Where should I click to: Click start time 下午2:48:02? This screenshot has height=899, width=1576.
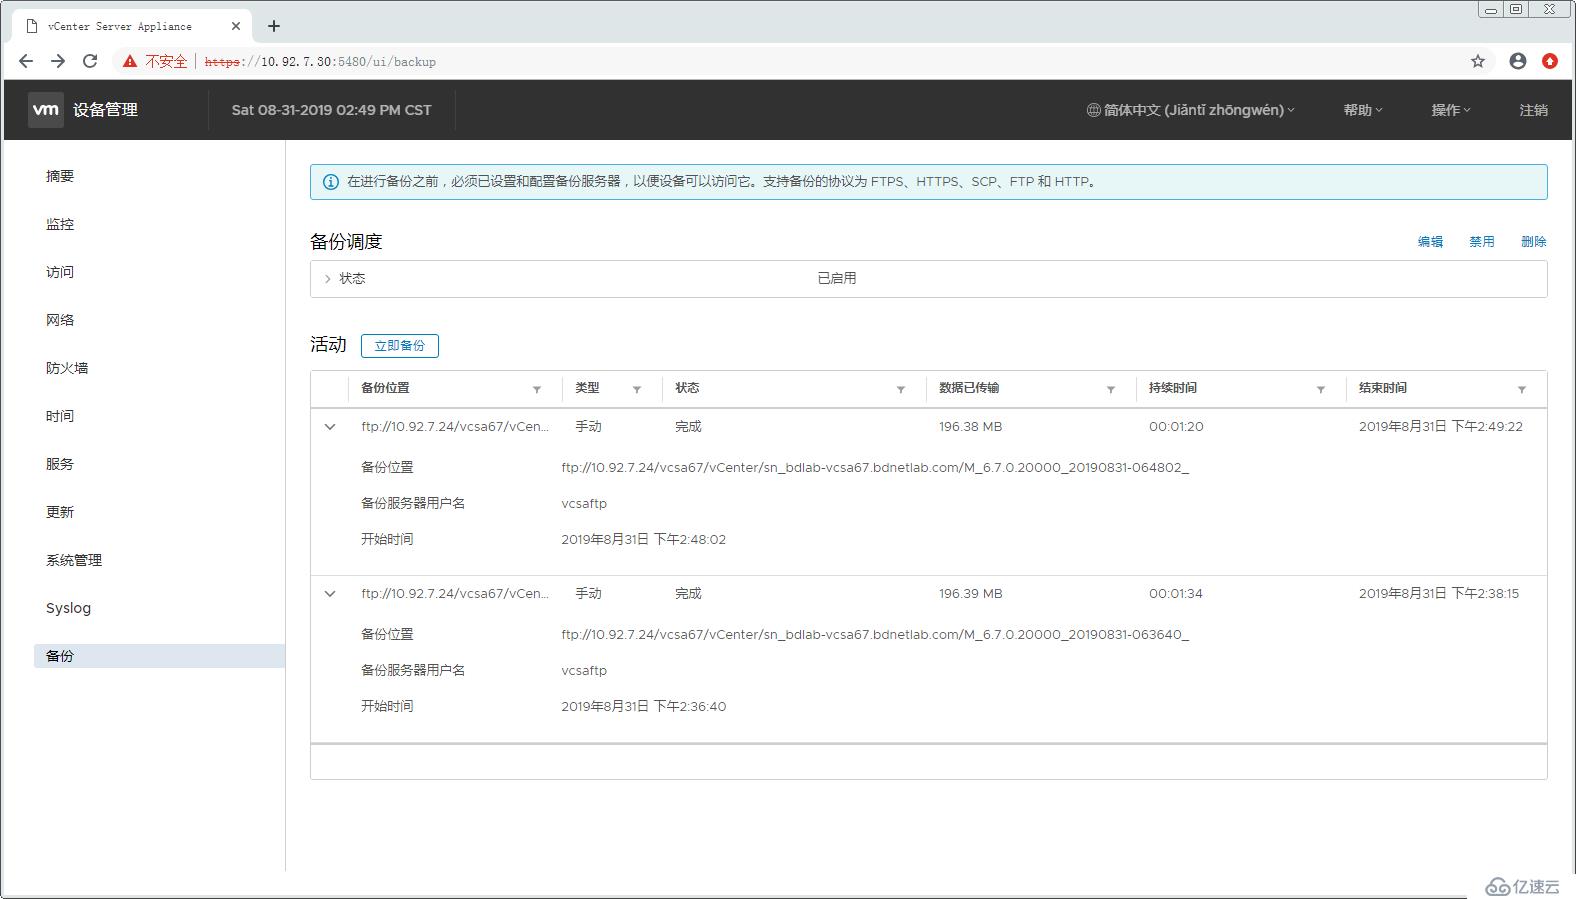click(x=644, y=540)
